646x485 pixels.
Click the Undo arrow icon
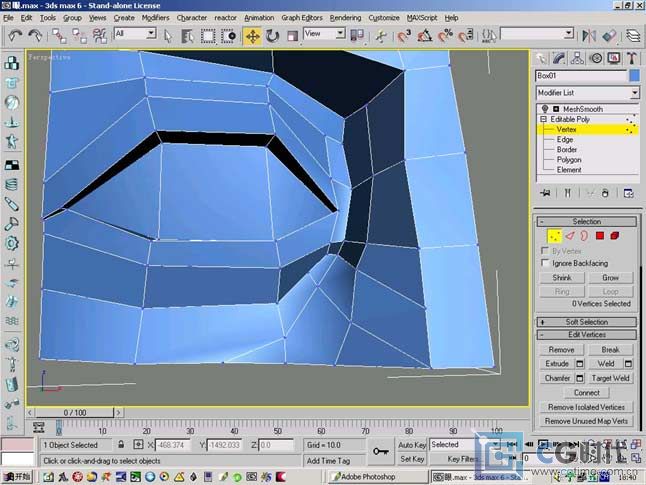tap(15, 36)
